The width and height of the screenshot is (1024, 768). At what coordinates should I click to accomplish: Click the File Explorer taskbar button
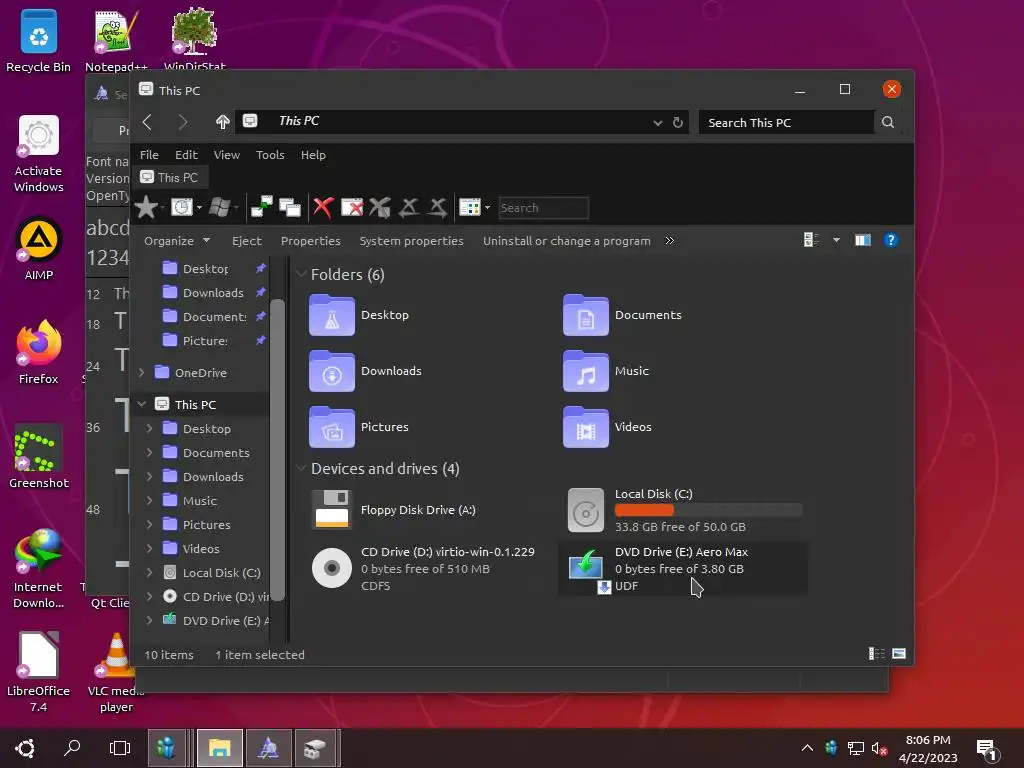tap(219, 748)
